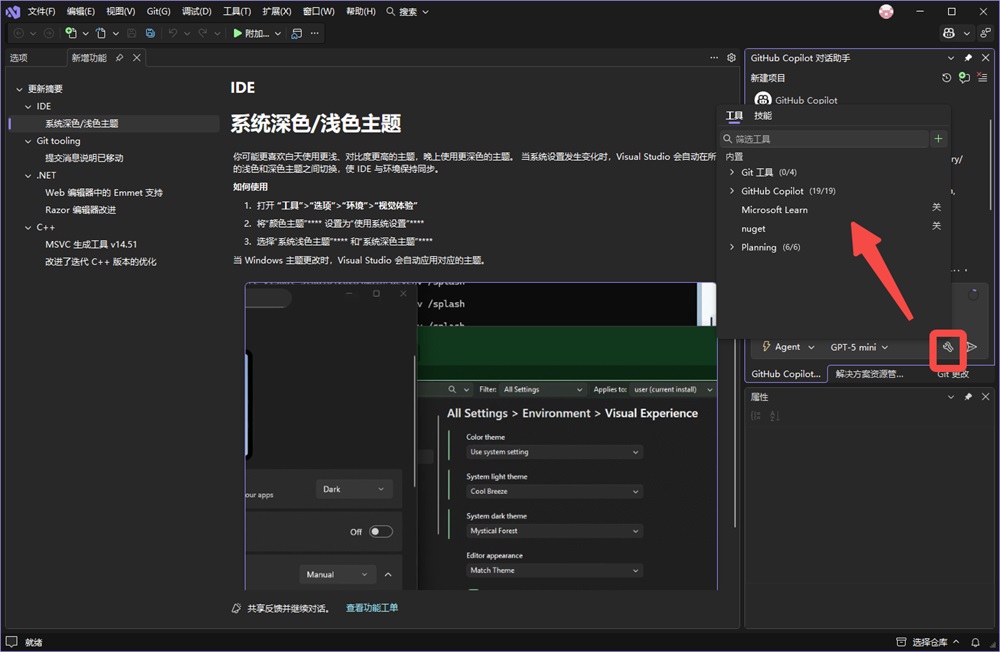Open the Copilot panel window options dropdown
Image resolution: width=1000 pixels, height=652 pixels.
(950, 57)
